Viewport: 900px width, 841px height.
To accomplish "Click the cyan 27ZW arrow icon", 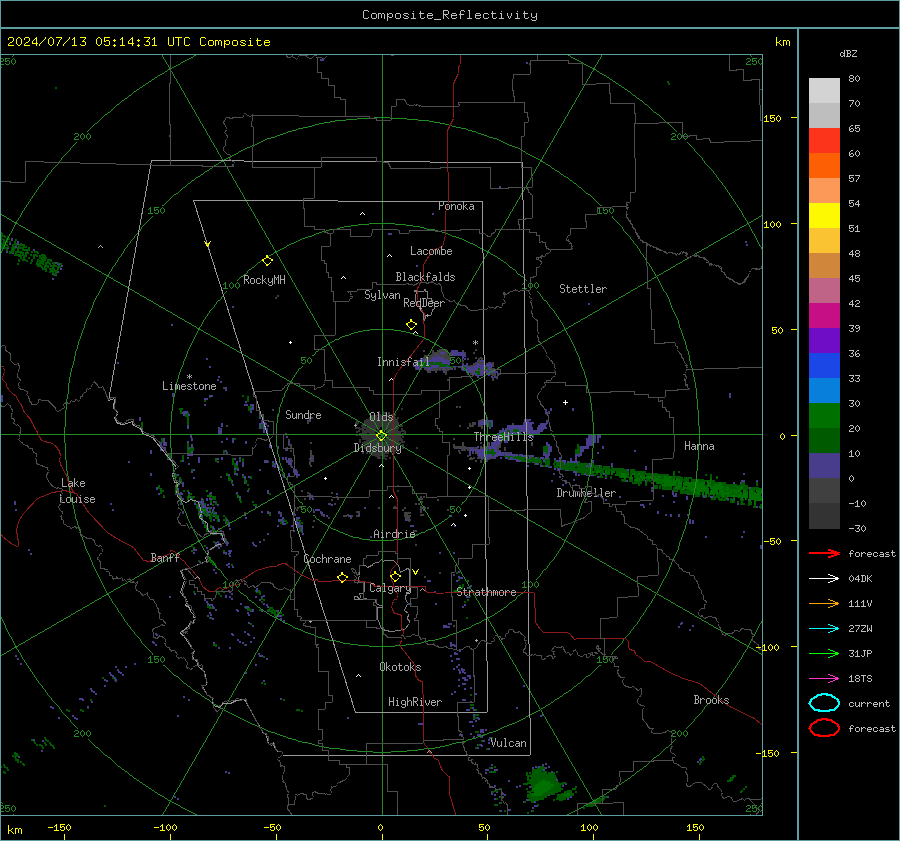I will [824, 629].
